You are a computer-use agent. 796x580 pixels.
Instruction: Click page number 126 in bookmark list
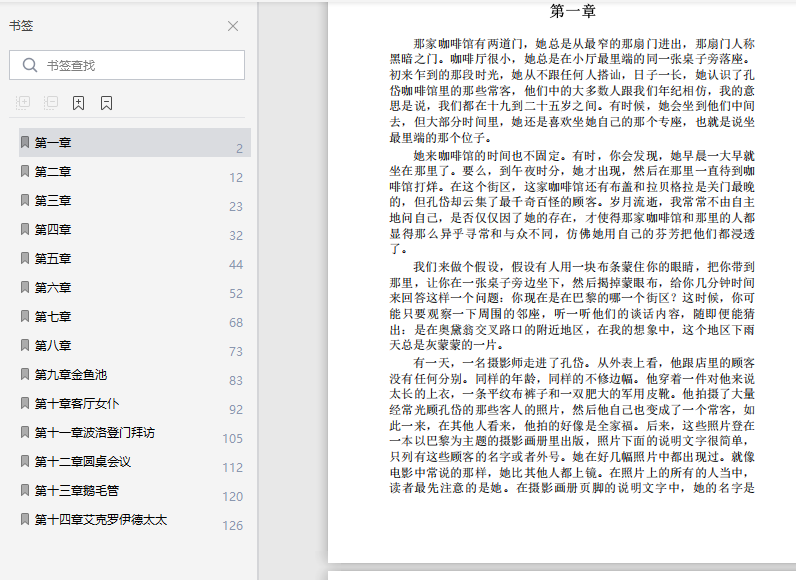[x=233, y=525]
